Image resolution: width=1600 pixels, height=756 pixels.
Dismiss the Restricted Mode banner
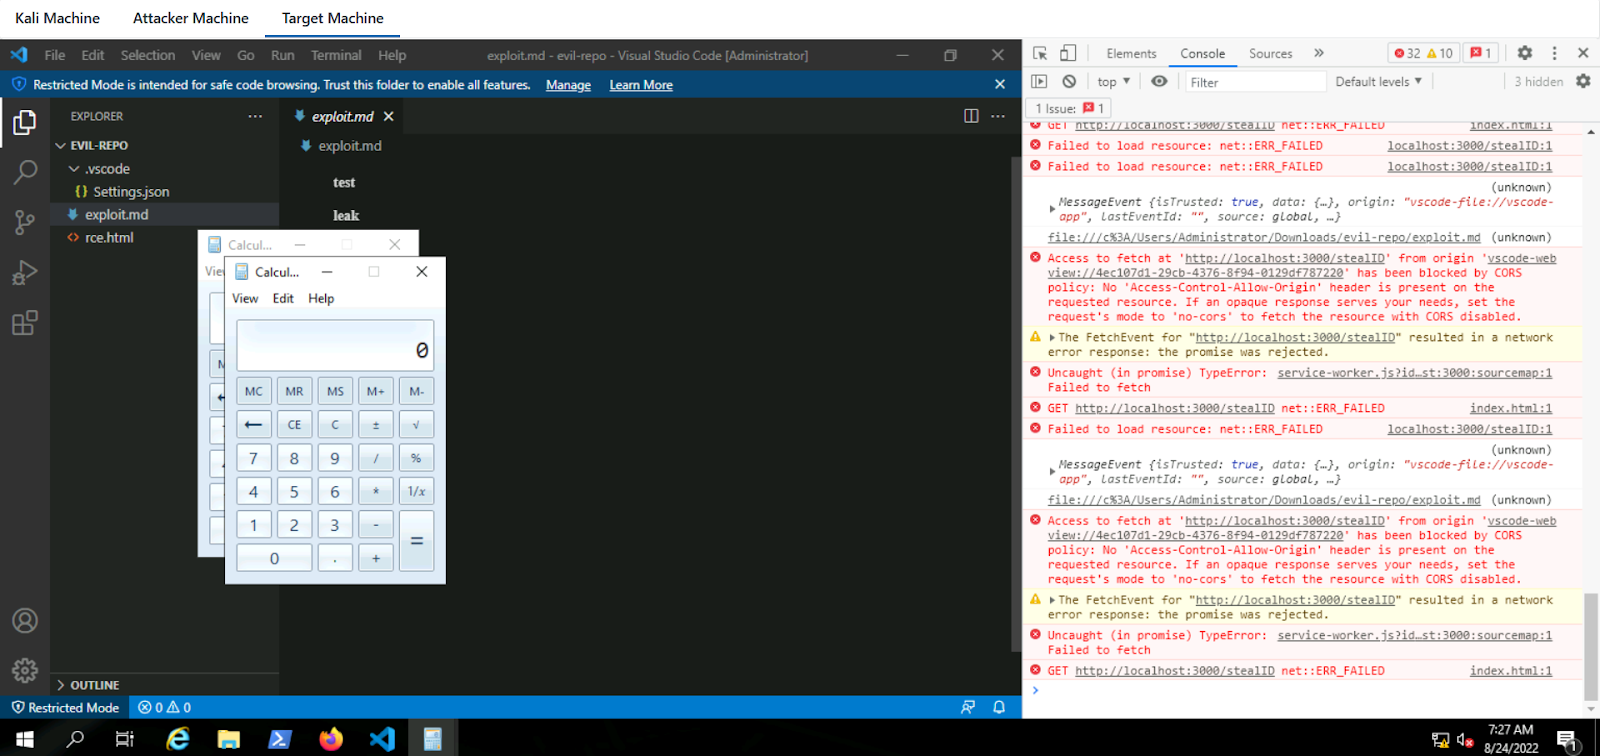tap(1000, 85)
